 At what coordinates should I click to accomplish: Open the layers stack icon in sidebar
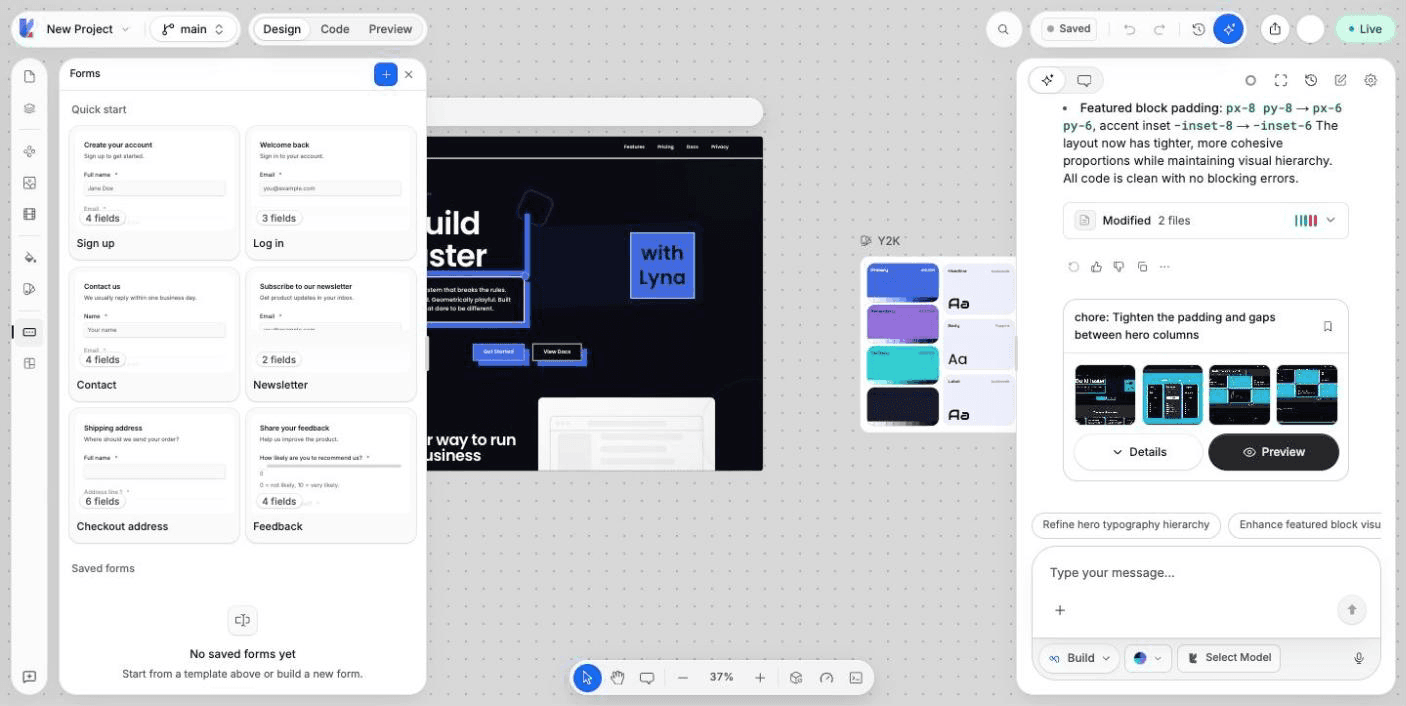point(29,108)
